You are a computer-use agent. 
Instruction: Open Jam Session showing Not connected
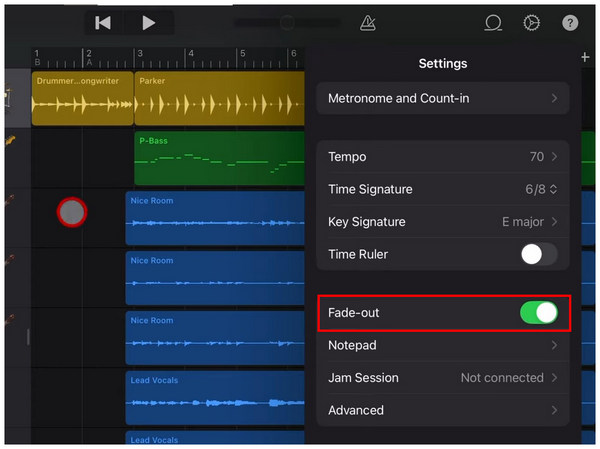click(x=442, y=378)
